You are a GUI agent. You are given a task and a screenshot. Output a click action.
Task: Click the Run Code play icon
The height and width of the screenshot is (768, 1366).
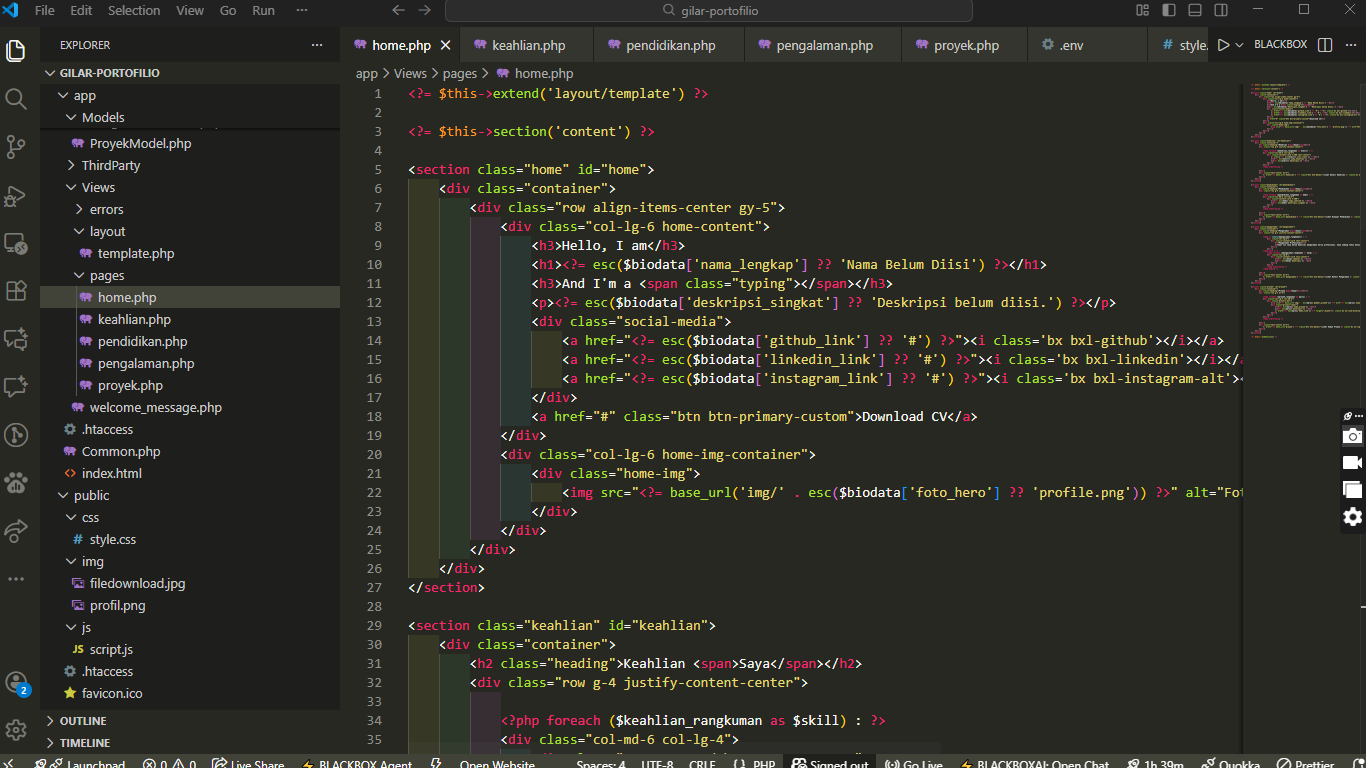click(1222, 45)
